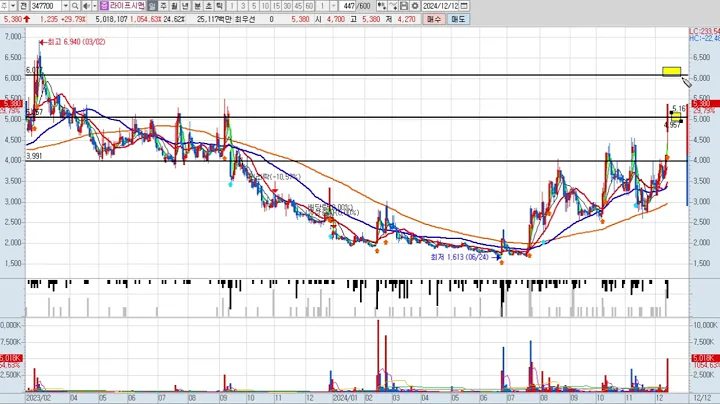Screen dimensions: 720x404
Task: Click the 관 watchlist button
Action: click(x=23, y=6)
